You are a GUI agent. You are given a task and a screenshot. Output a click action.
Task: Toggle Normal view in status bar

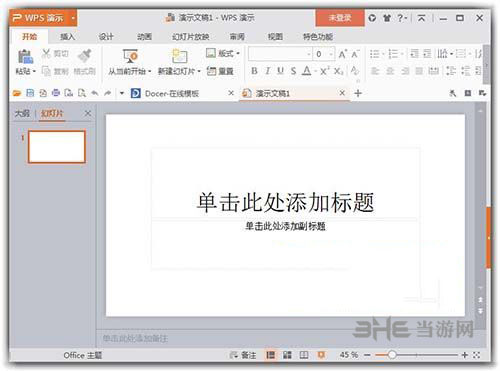coord(270,355)
